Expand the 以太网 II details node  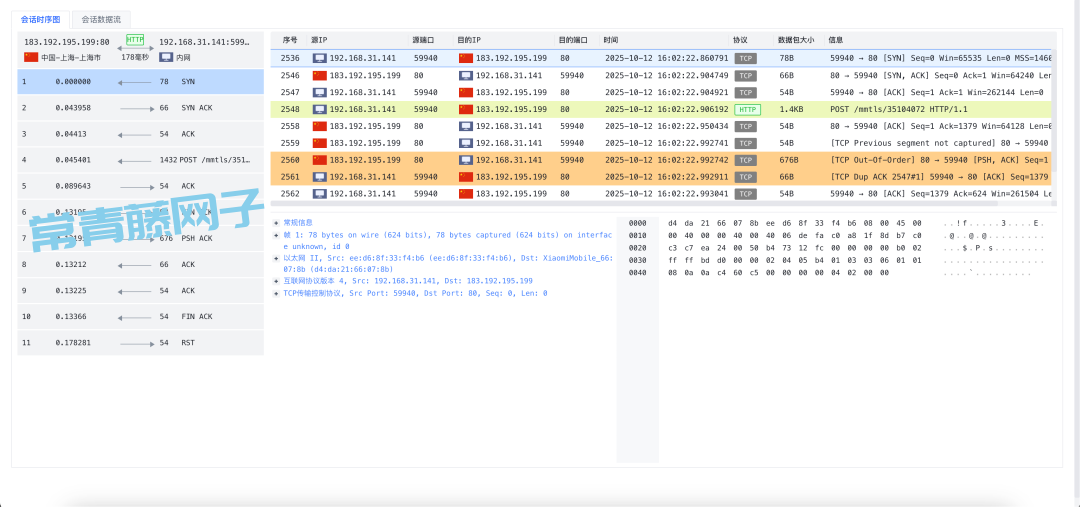pos(276,258)
